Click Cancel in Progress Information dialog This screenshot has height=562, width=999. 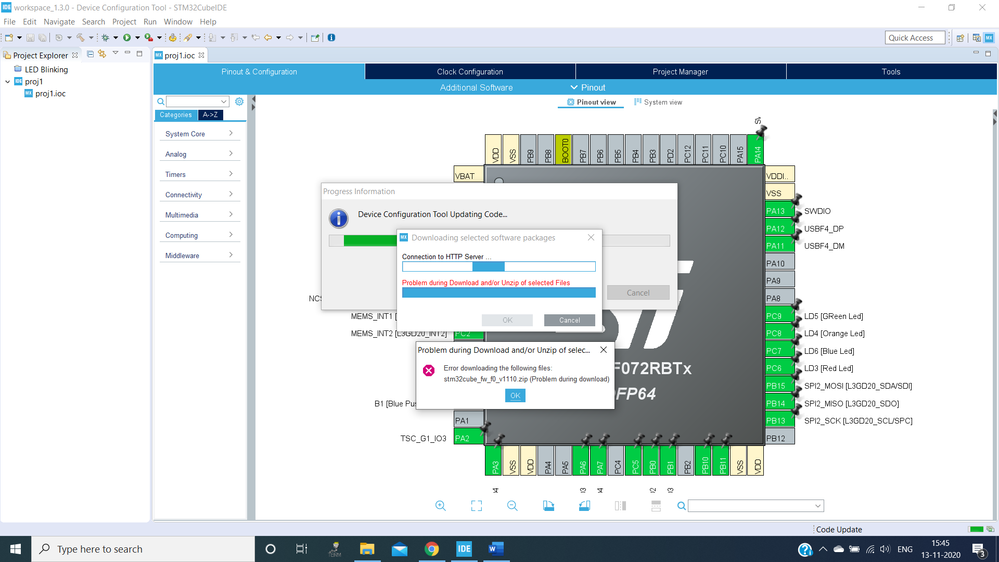(638, 292)
